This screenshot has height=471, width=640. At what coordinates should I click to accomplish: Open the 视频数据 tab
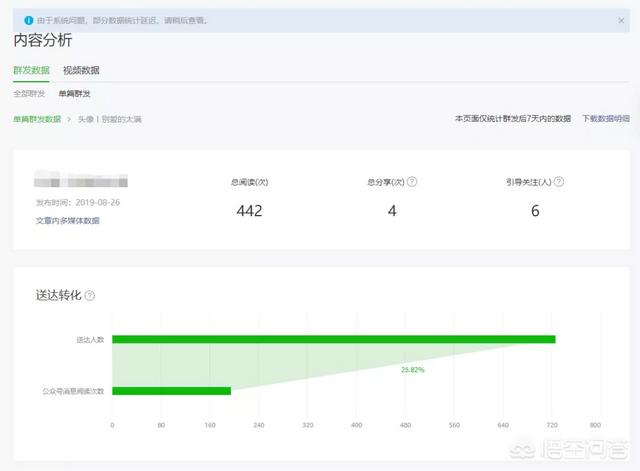tap(81, 70)
